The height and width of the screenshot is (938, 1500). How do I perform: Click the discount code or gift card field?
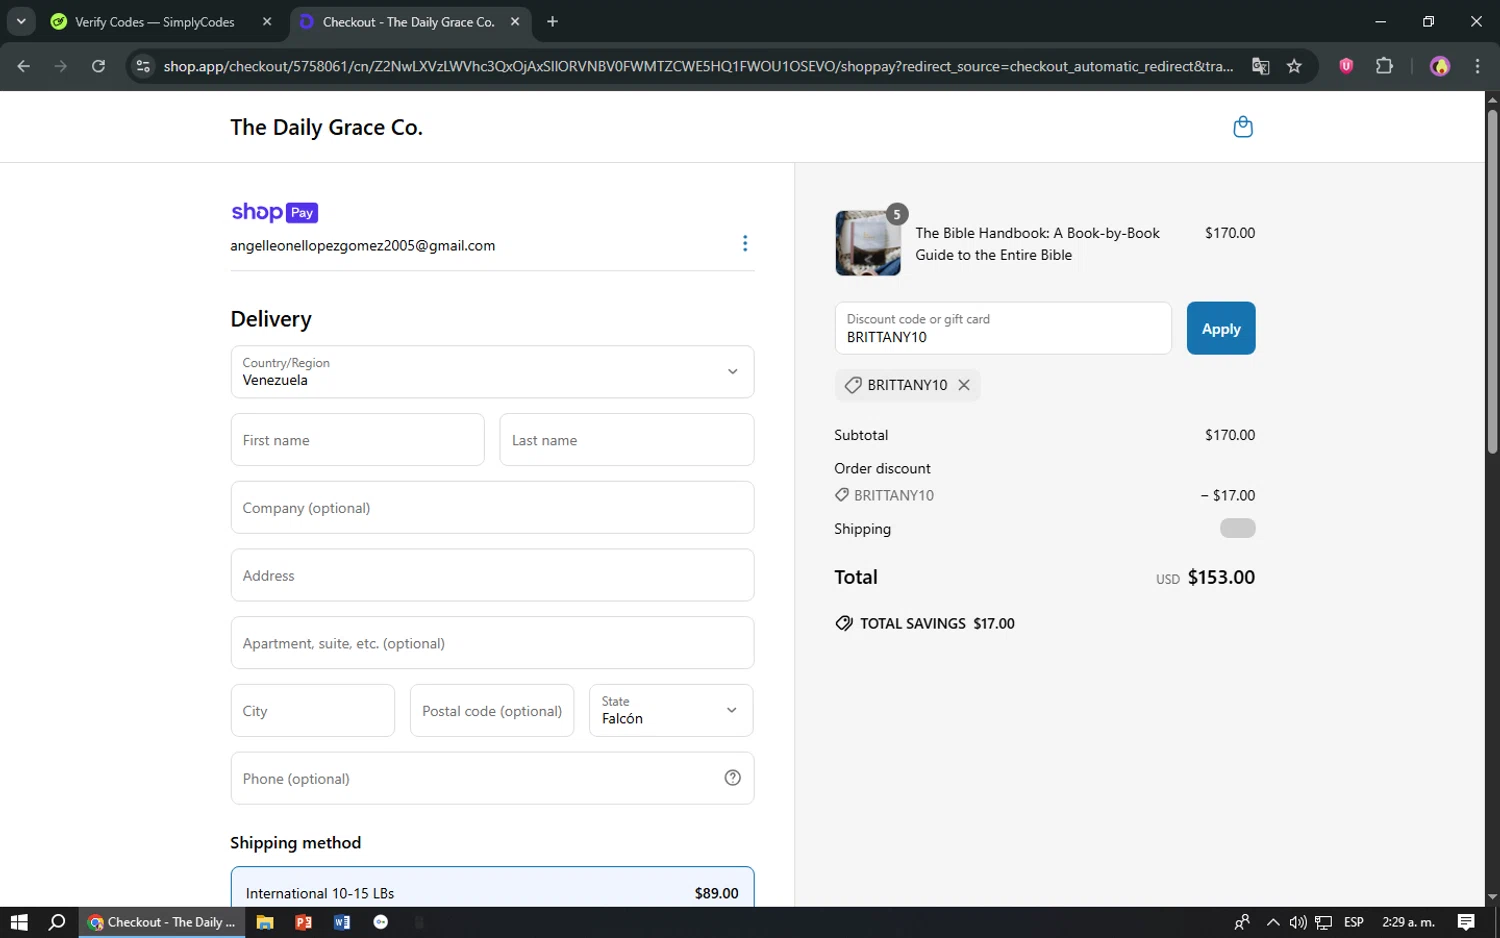(x=1003, y=328)
